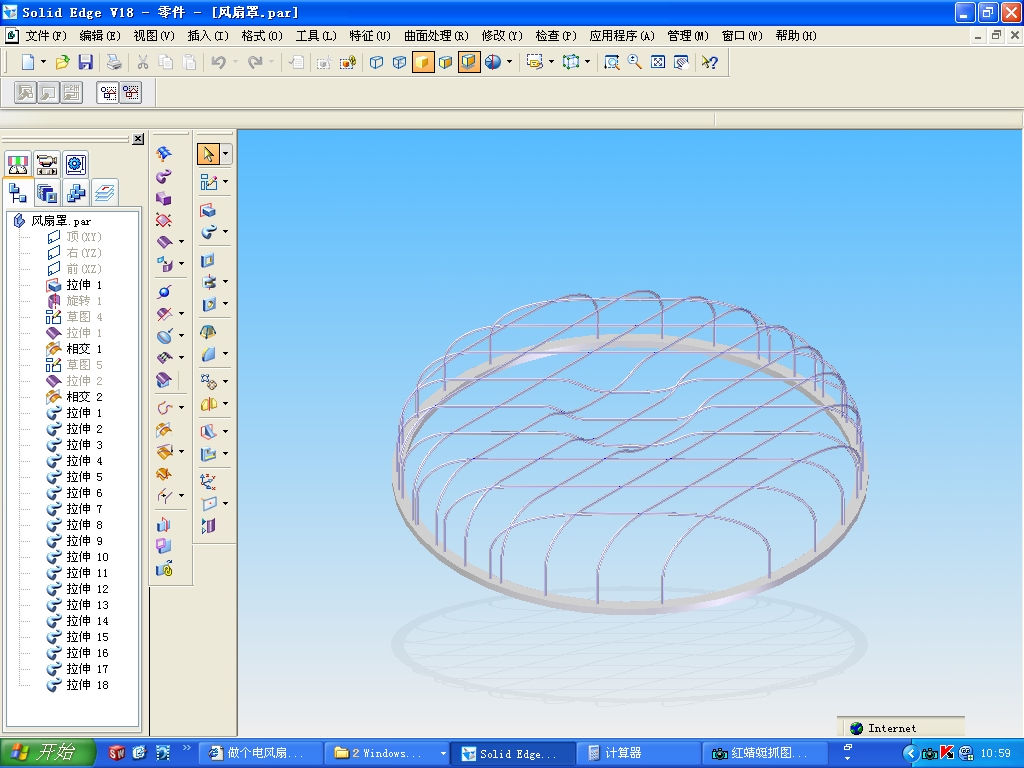
Task: Click the BlueSurf surface icon
Action: (x=164, y=153)
